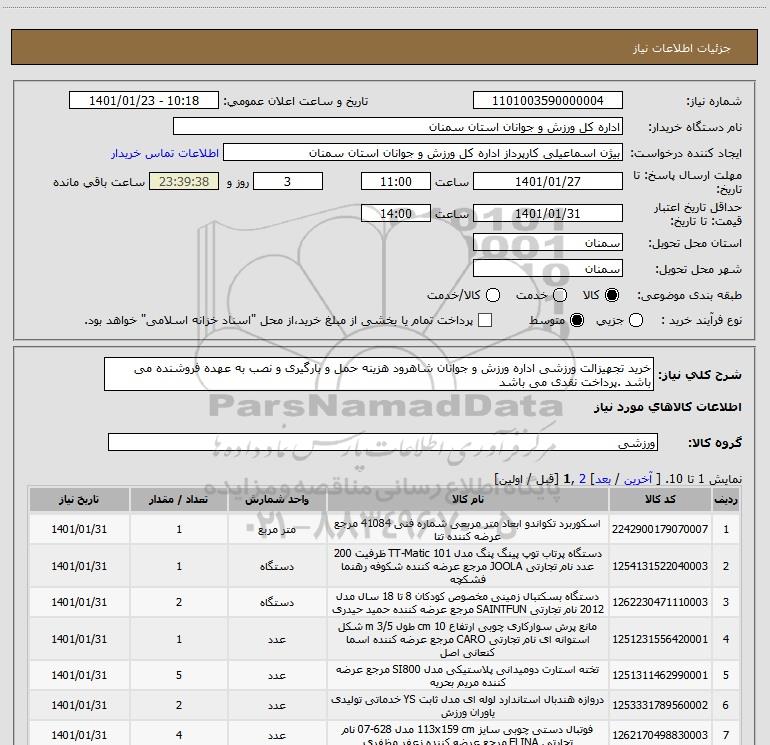Select the کالا/خدمت radio button
This screenshot has width=770, height=745.
pyautogui.click(x=493, y=295)
